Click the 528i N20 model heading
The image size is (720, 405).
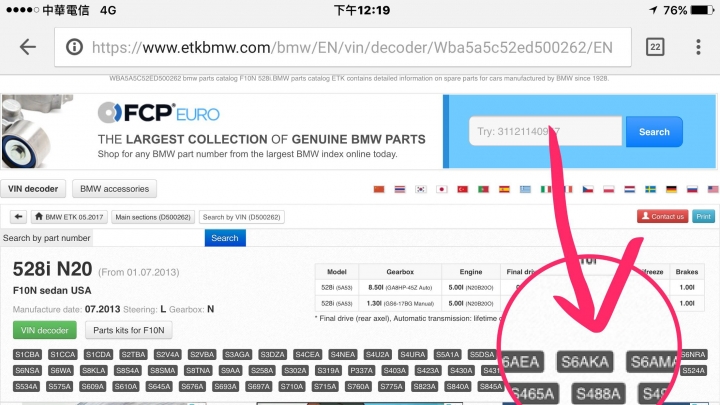coord(52,269)
